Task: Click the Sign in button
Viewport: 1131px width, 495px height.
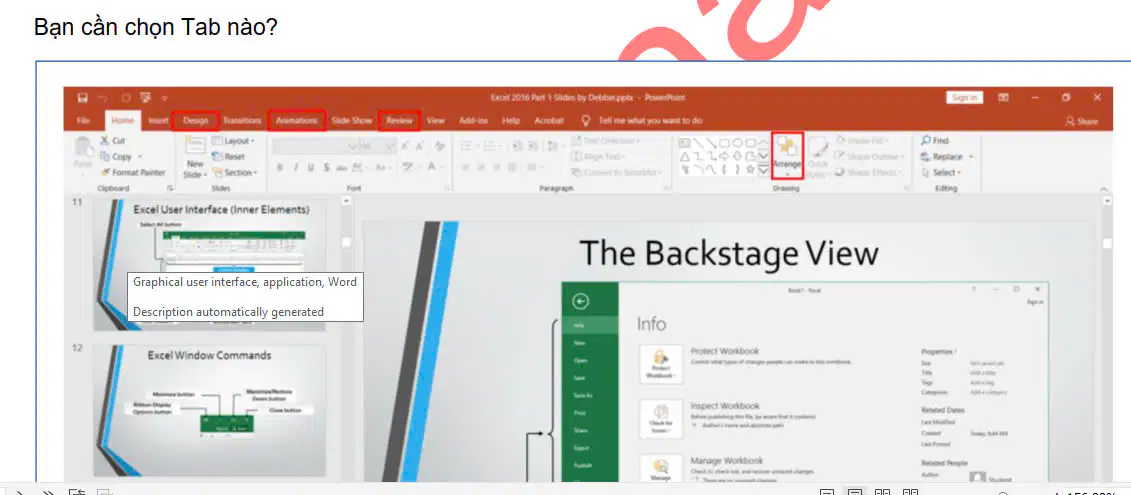Action: pos(964,97)
